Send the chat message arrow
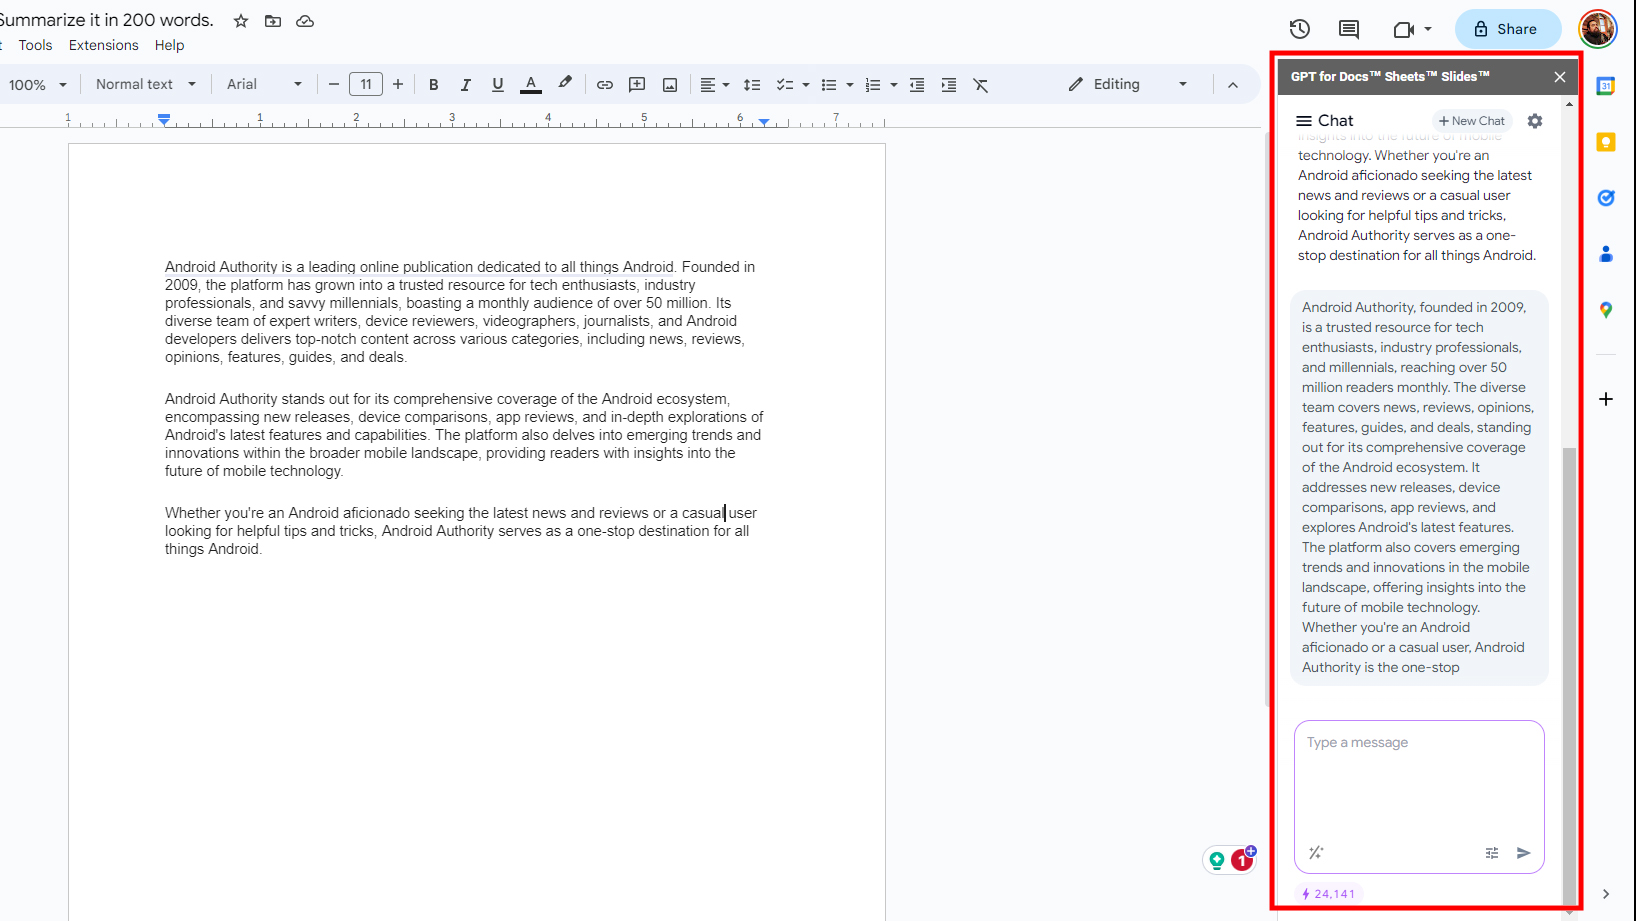The height and width of the screenshot is (921, 1636). coord(1523,853)
